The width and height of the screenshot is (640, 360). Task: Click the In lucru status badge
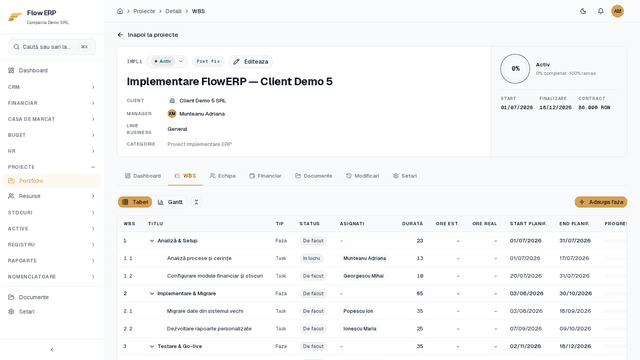[311, 258]
